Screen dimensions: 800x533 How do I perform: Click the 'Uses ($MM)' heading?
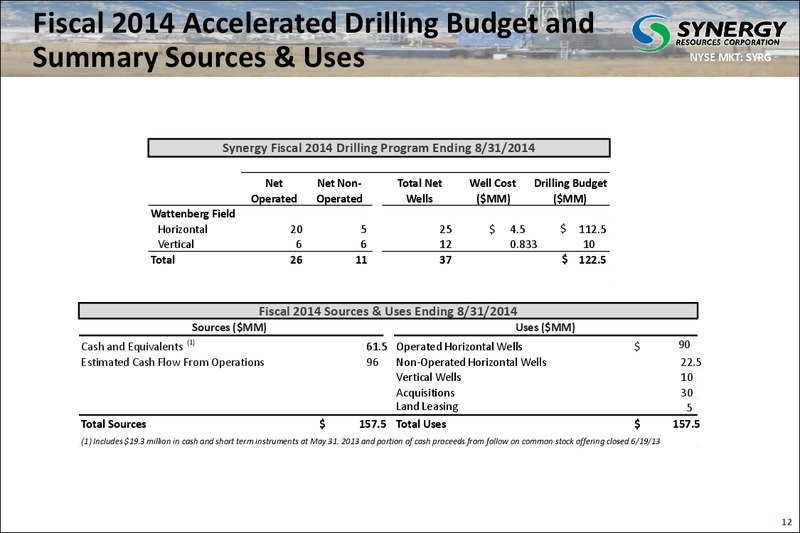pos(545,327)
